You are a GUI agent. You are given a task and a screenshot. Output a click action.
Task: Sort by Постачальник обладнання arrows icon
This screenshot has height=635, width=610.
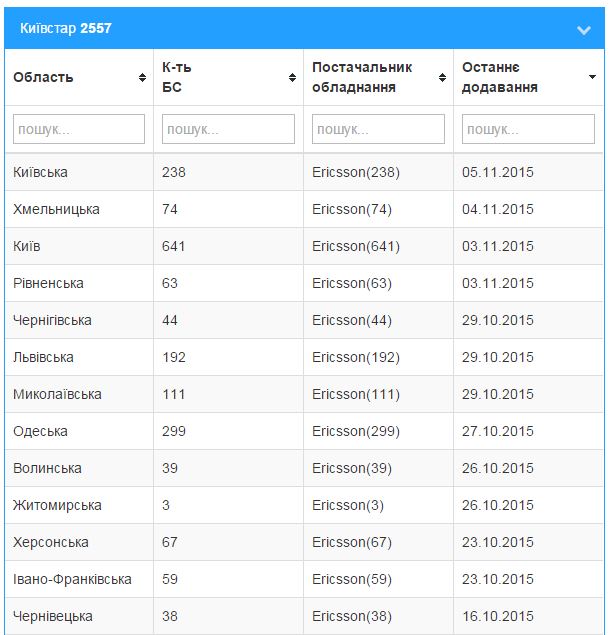pyautogui.click(x=442, y=77)
